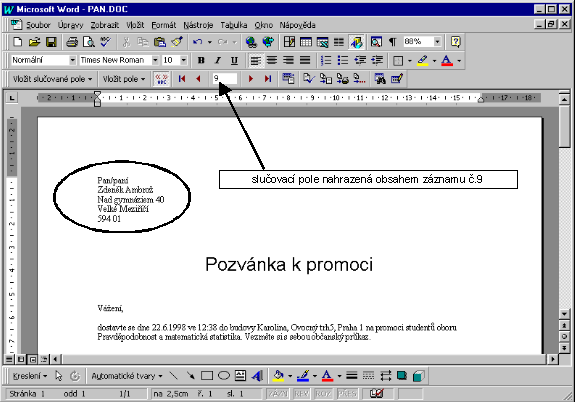Open the Office Assistant help
575x402 pixels.
[x=456, y=42]
